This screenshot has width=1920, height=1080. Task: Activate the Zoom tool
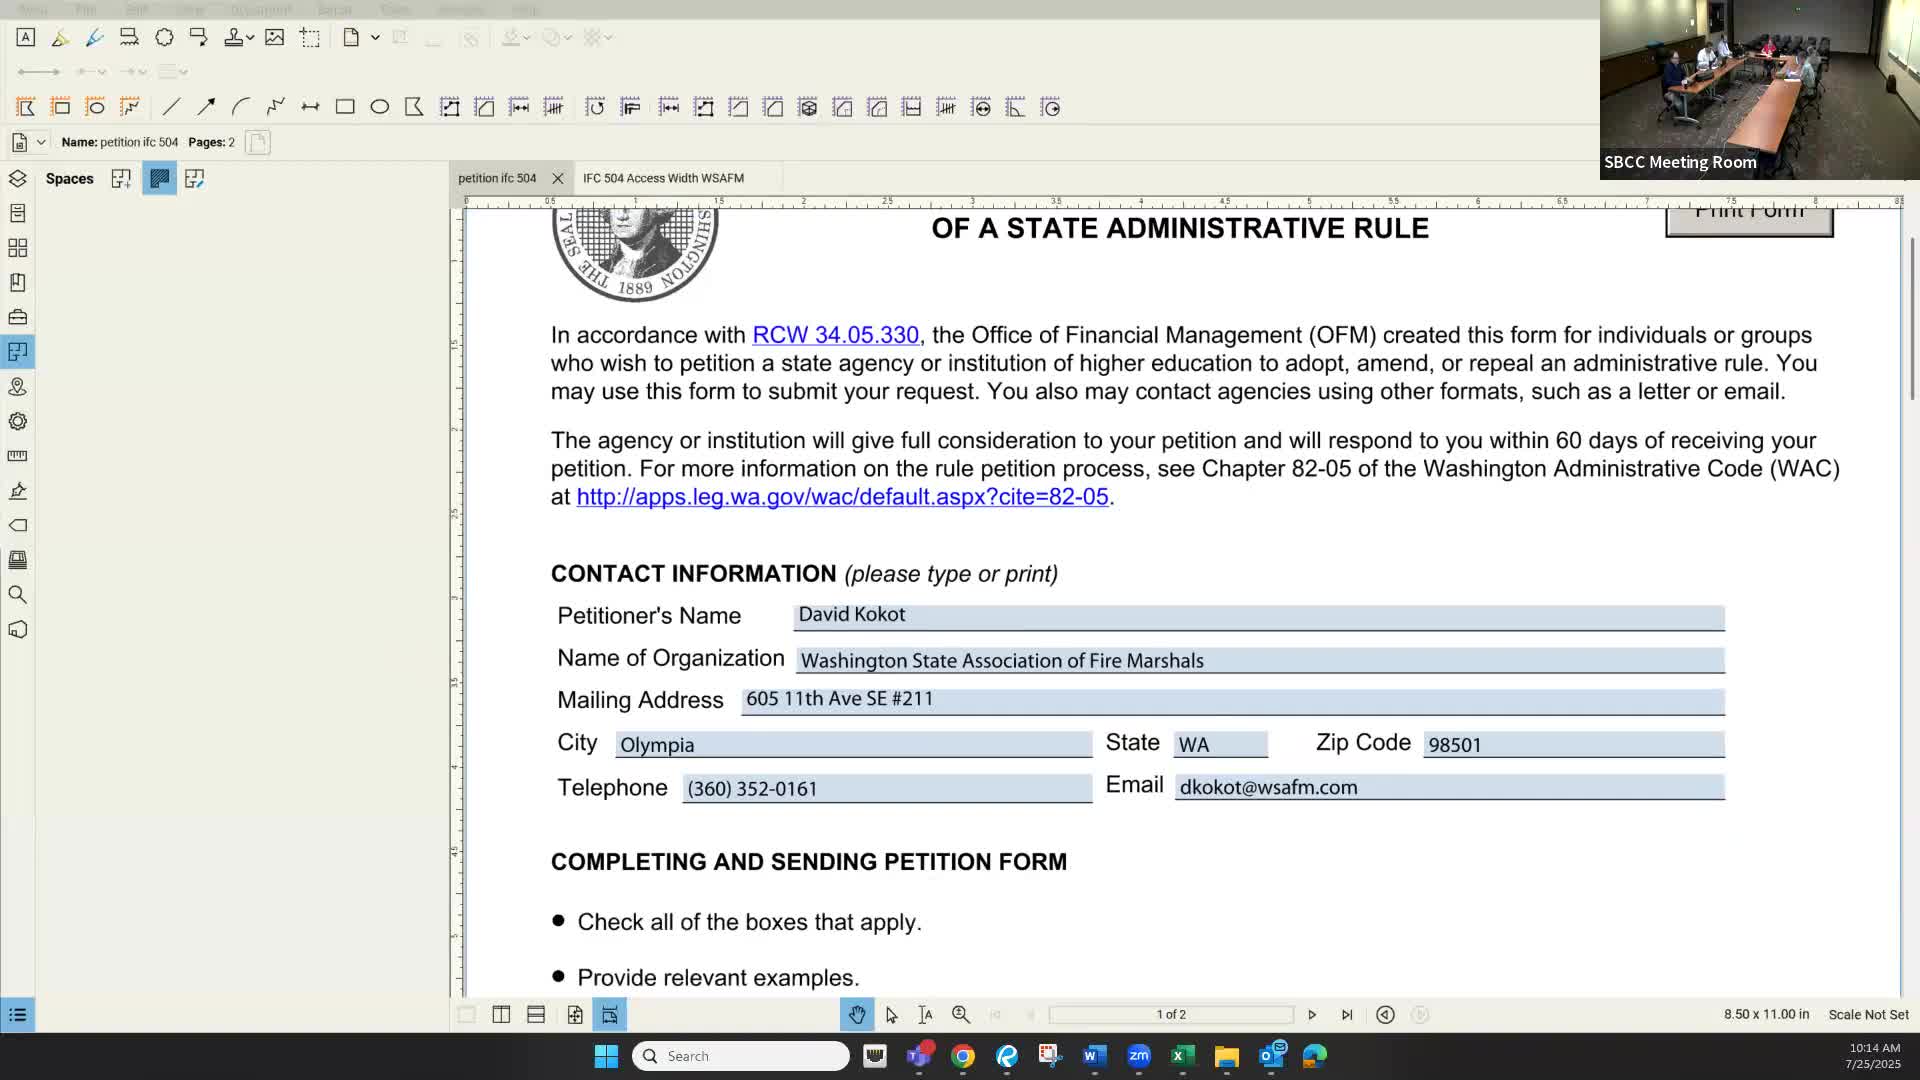(961, 1015)
